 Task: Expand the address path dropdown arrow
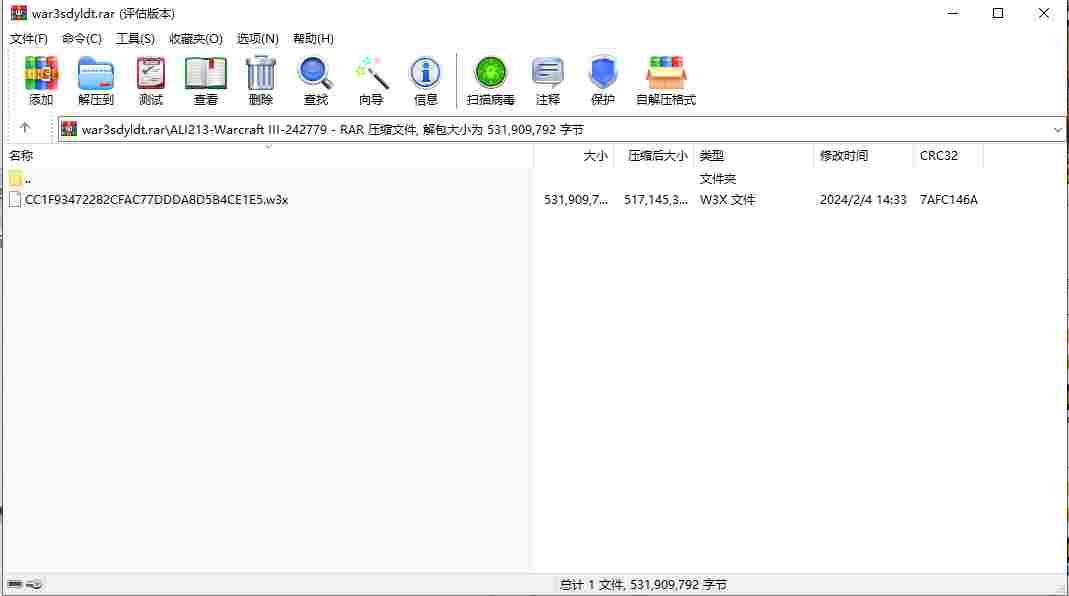(x=1057, y=130)
